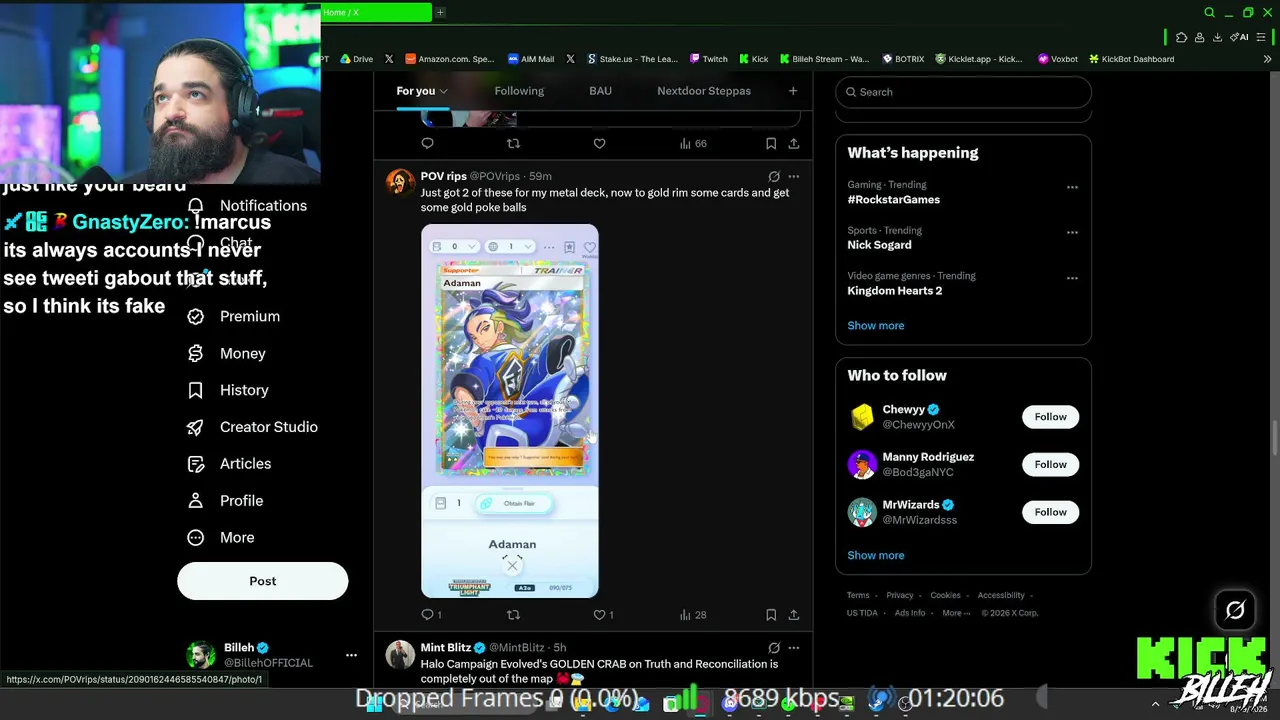Click the X Search field
1280x720 pixels.
(x=963, y=92)
